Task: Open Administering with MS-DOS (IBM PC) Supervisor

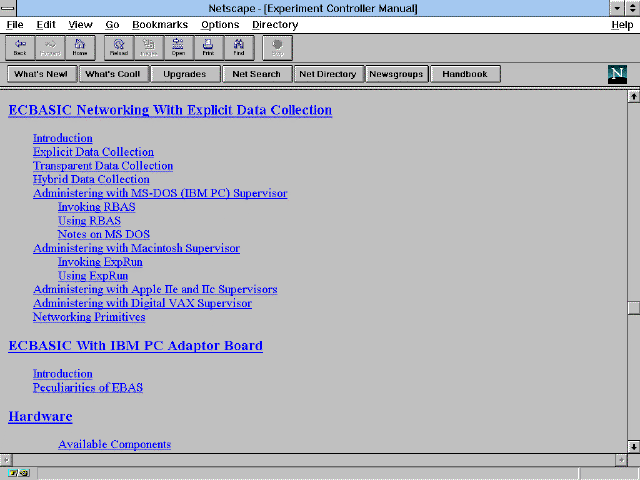Action: pyautogui.click(x=160, y=193)
